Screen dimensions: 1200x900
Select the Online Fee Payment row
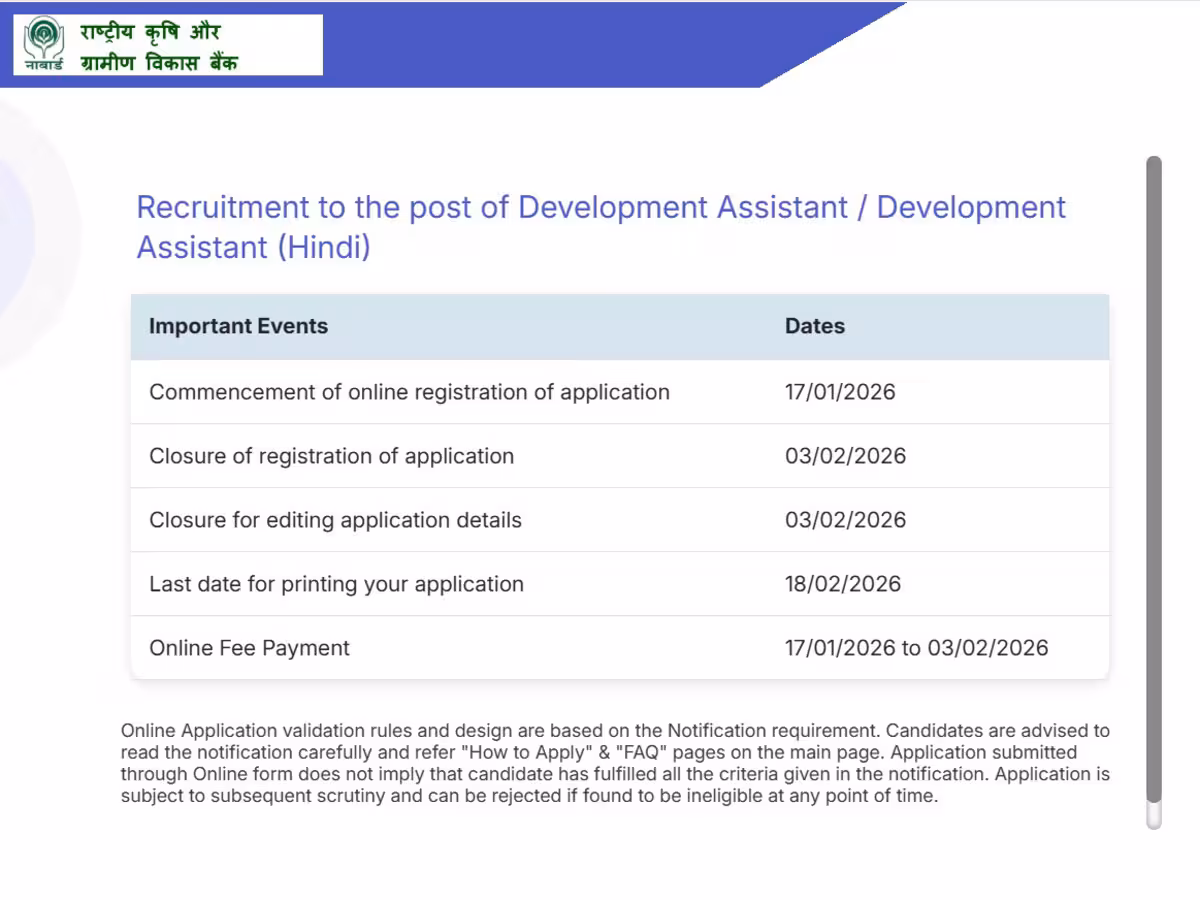pos(249,648)
